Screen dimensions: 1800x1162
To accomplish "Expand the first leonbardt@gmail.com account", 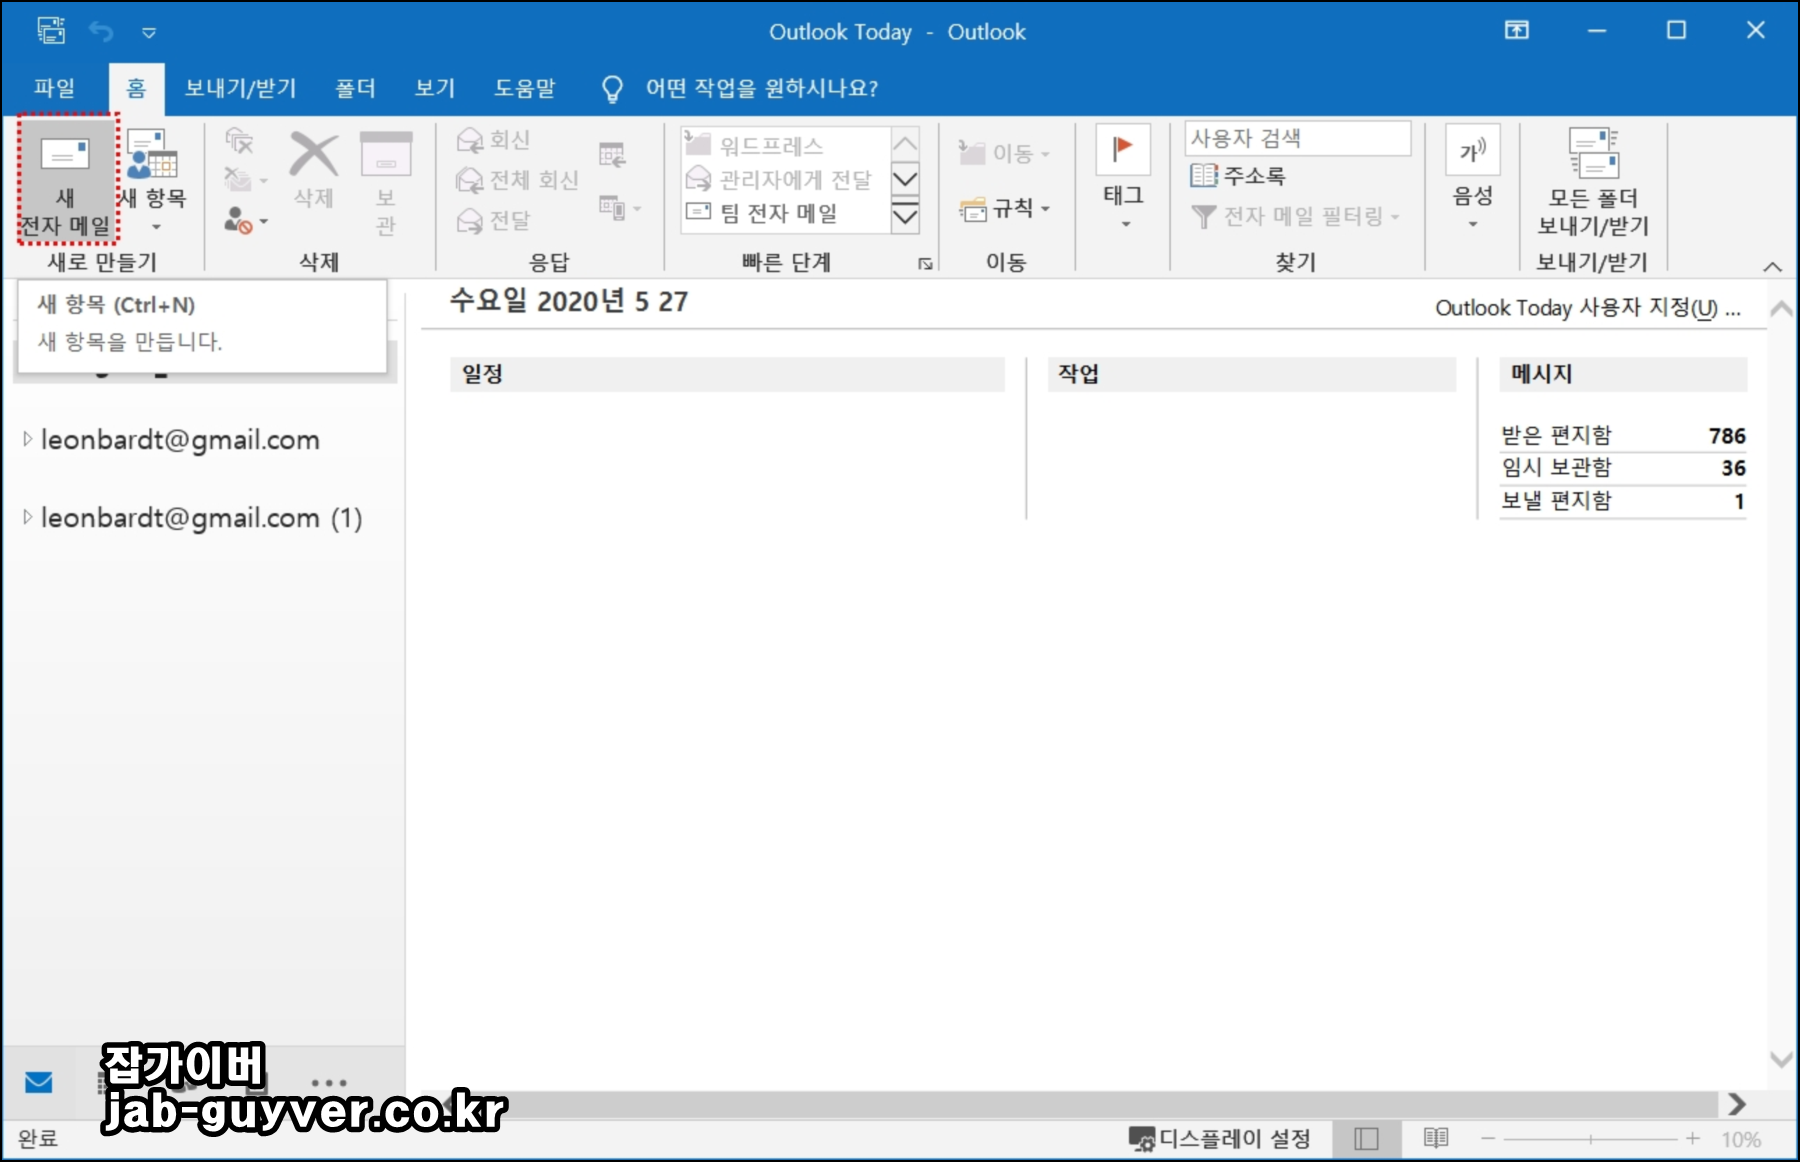I will pos(27,439).
